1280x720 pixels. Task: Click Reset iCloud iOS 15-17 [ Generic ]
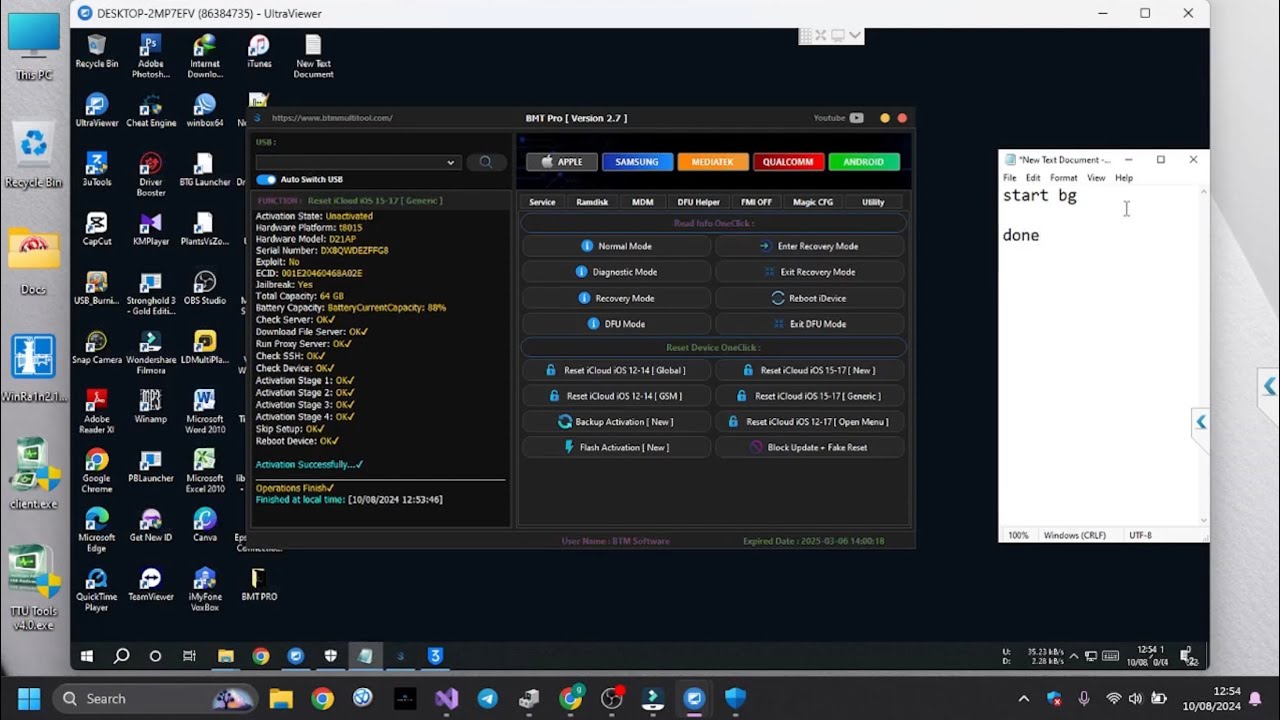809,396
